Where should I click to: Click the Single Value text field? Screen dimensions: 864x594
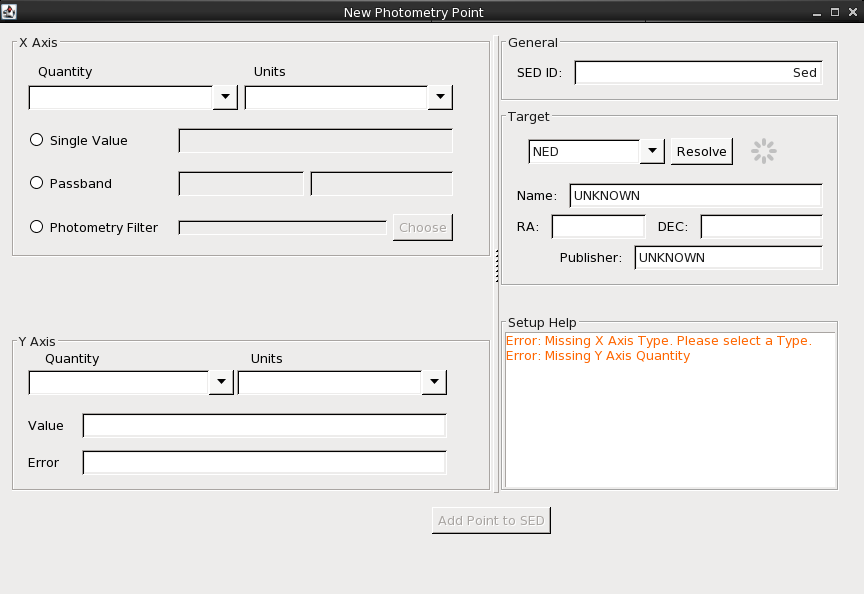tap(315, 141)
